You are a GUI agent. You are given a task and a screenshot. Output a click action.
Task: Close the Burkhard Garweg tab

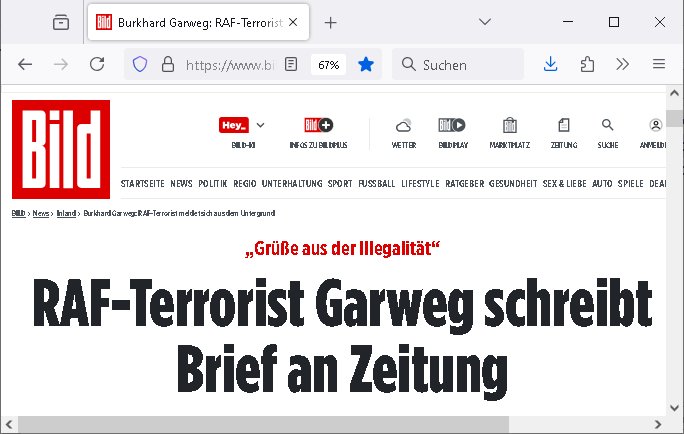pyautogui.click(x=293, y=22)
